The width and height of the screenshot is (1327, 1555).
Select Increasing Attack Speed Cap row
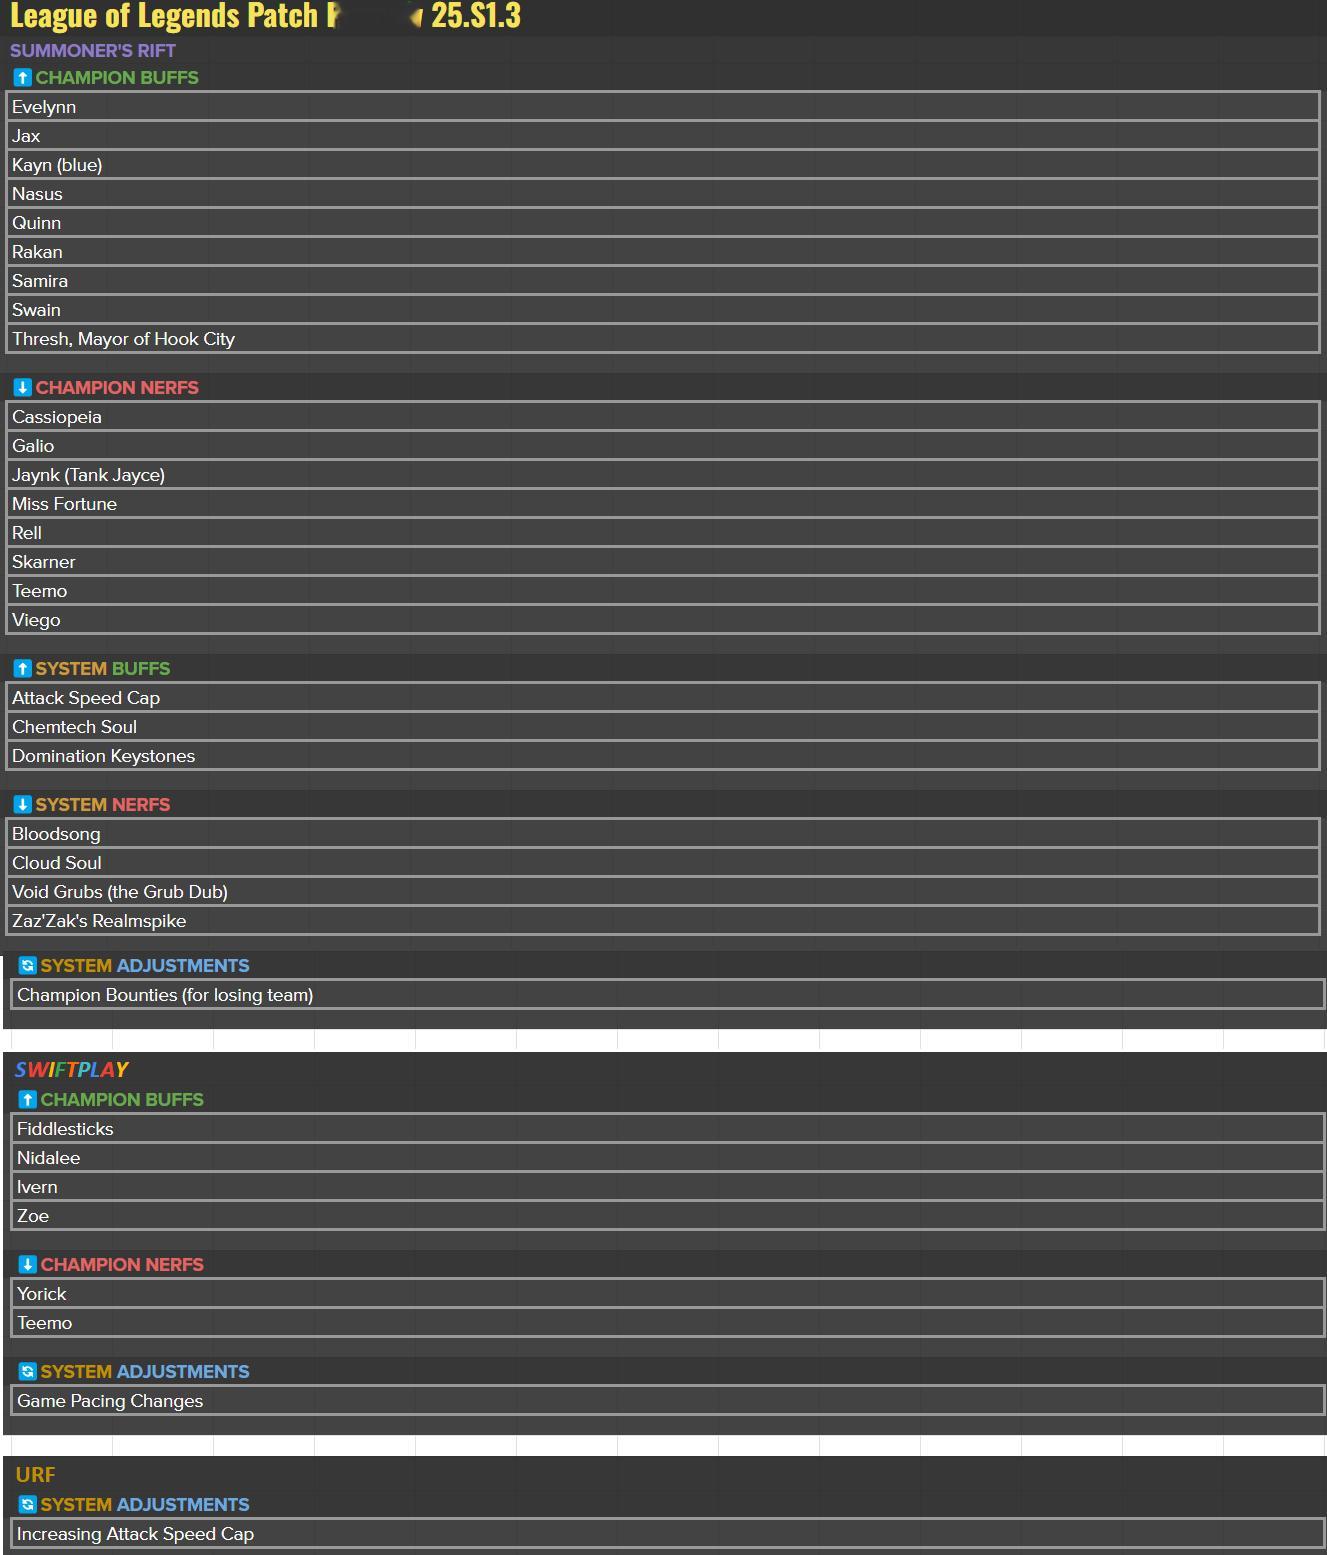[x=668, y=1534]
